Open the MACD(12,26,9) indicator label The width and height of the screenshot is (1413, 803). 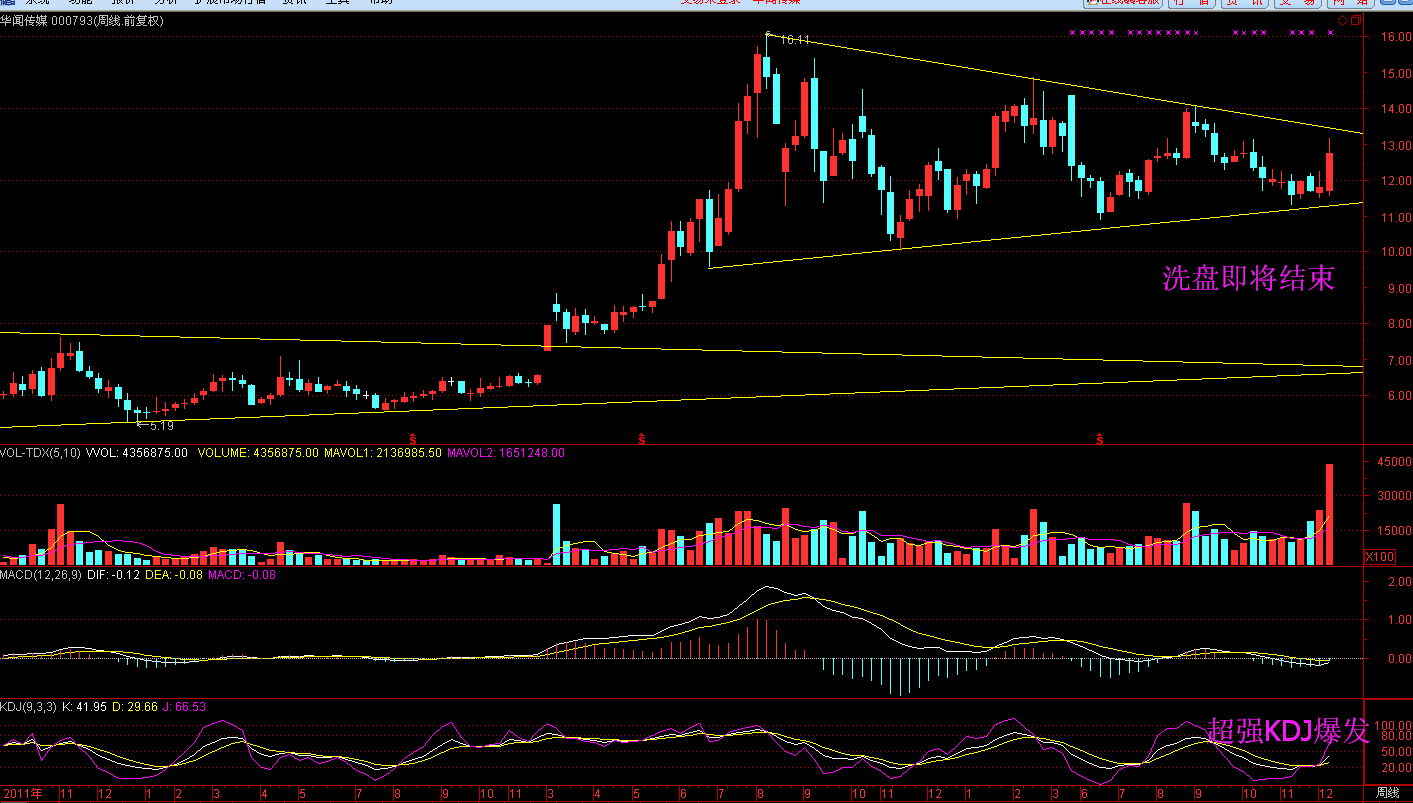[x=41, y=575]
